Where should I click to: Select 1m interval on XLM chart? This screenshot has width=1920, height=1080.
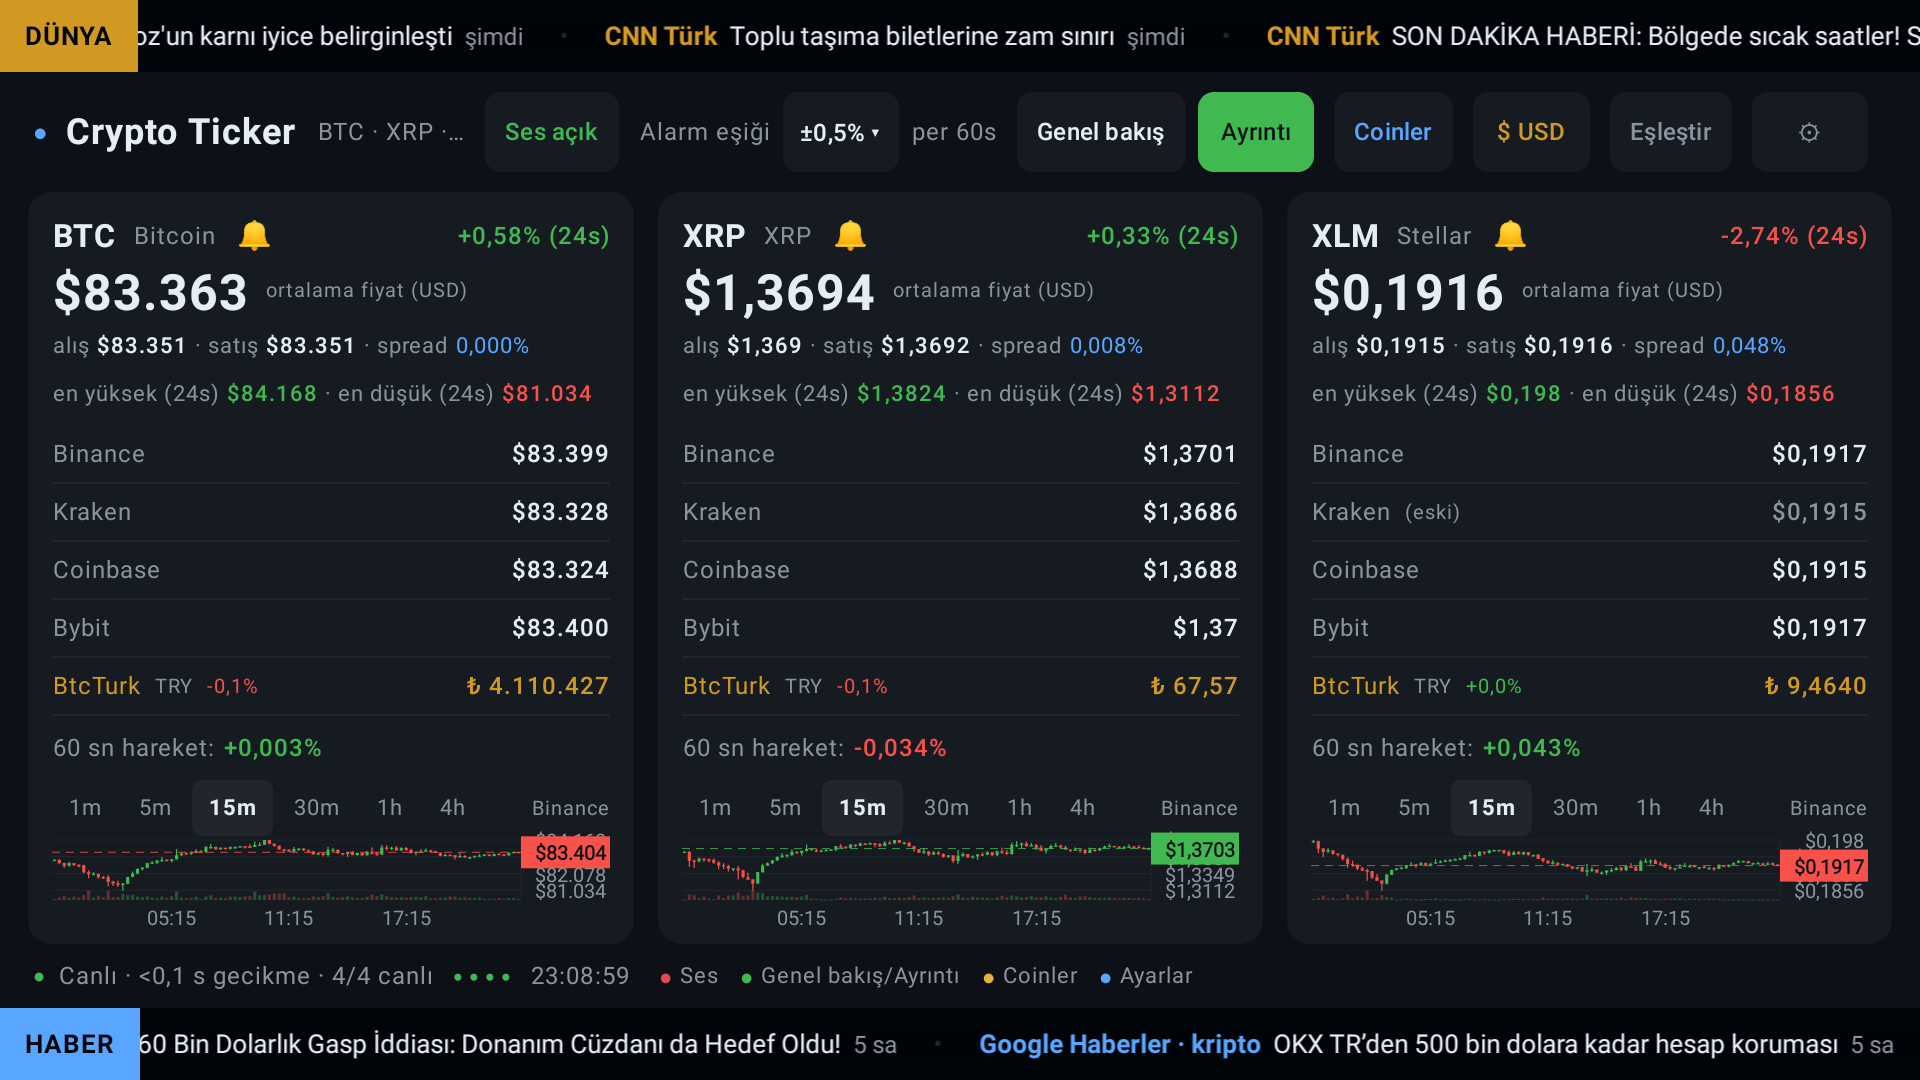coord(1344,807)
